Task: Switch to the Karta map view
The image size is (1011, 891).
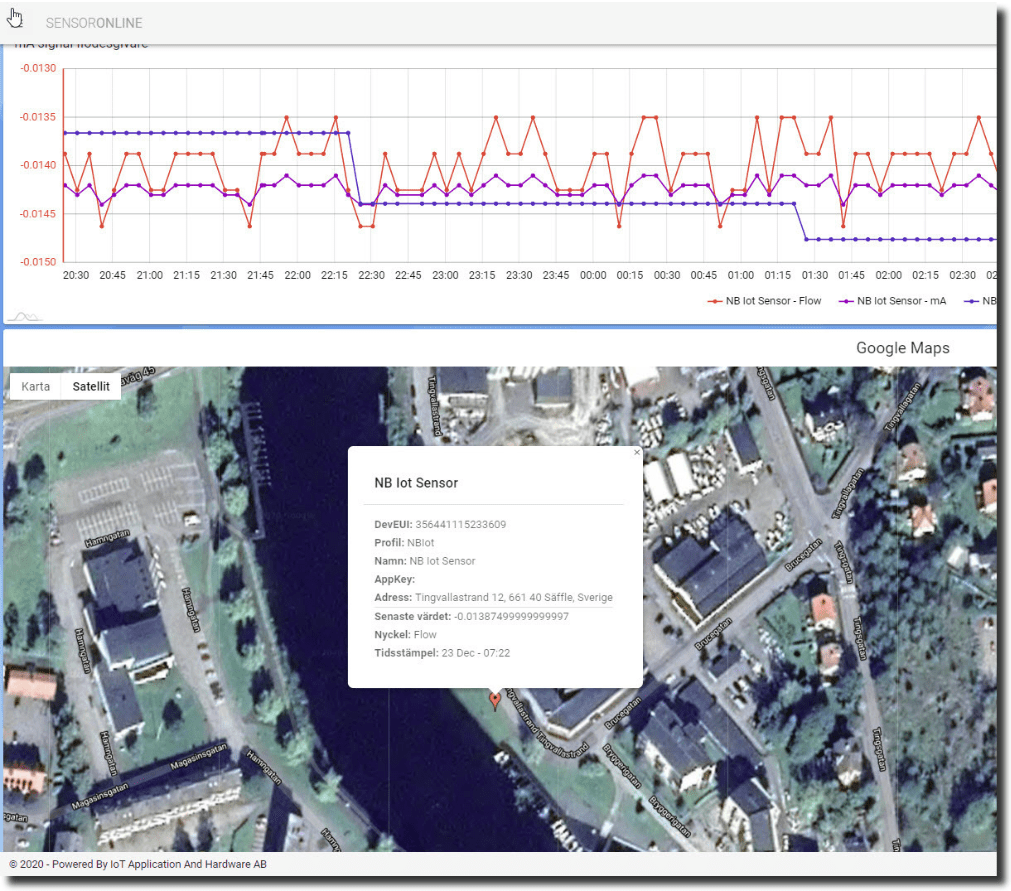Action: click(35, 386)
